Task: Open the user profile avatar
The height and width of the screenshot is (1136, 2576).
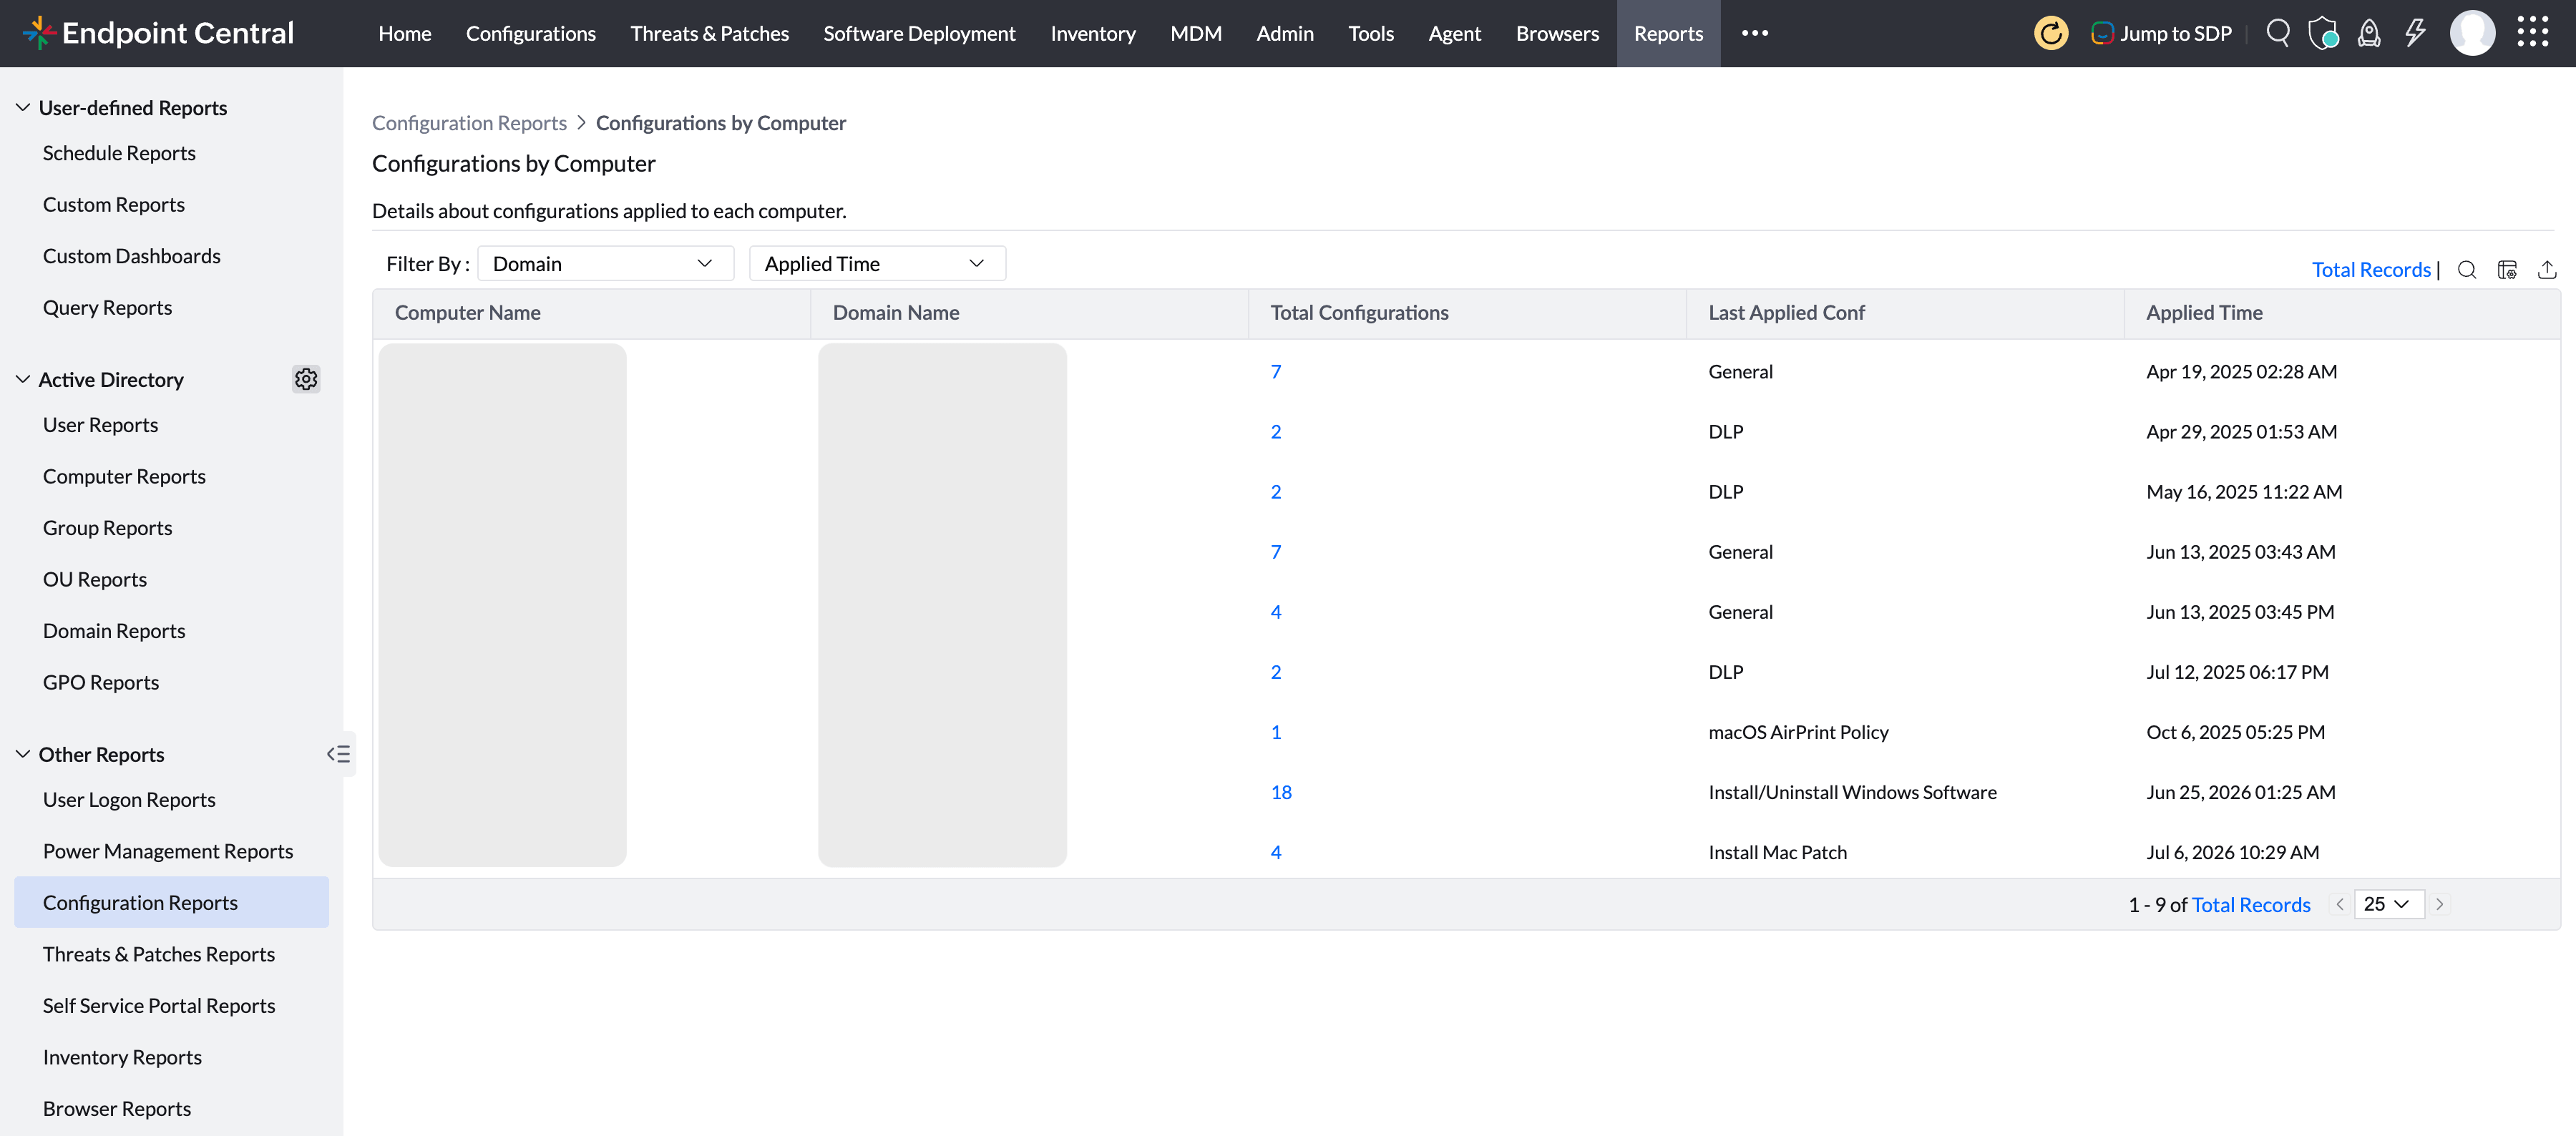Action: pos(2472,33)
